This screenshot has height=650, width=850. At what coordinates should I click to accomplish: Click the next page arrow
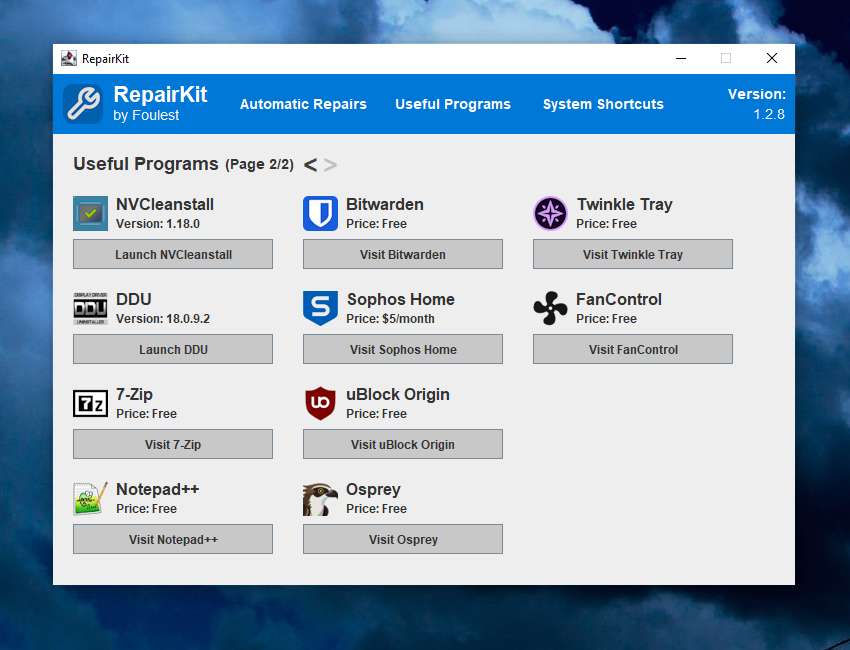[330, 165]
